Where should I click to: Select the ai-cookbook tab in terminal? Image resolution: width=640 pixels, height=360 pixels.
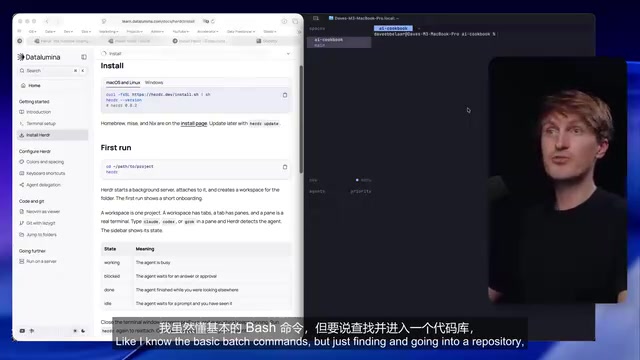click(393, 28)
